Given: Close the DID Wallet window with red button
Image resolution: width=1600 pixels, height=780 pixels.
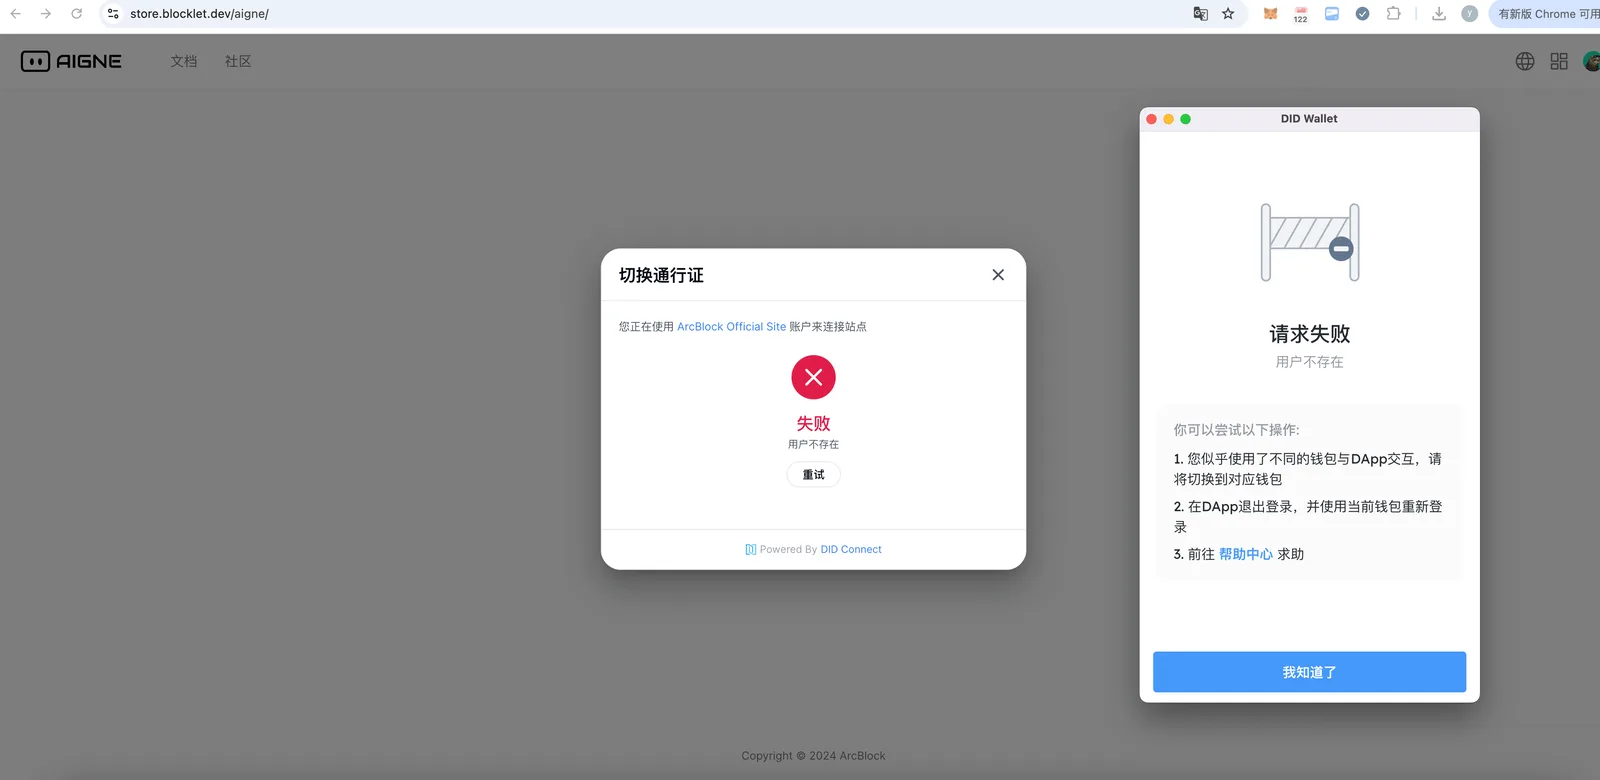Looking at the screenshot, I should pos(1152,119).
